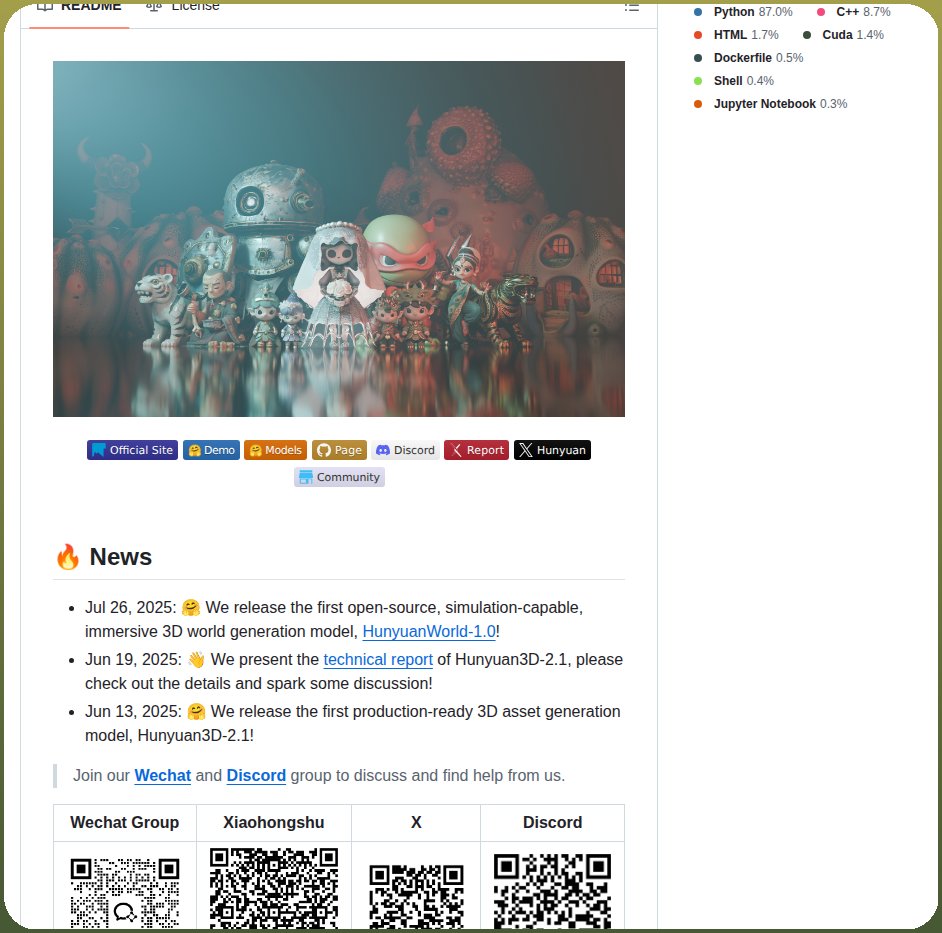Open the X Hunyuan badge

coord(552,450)
